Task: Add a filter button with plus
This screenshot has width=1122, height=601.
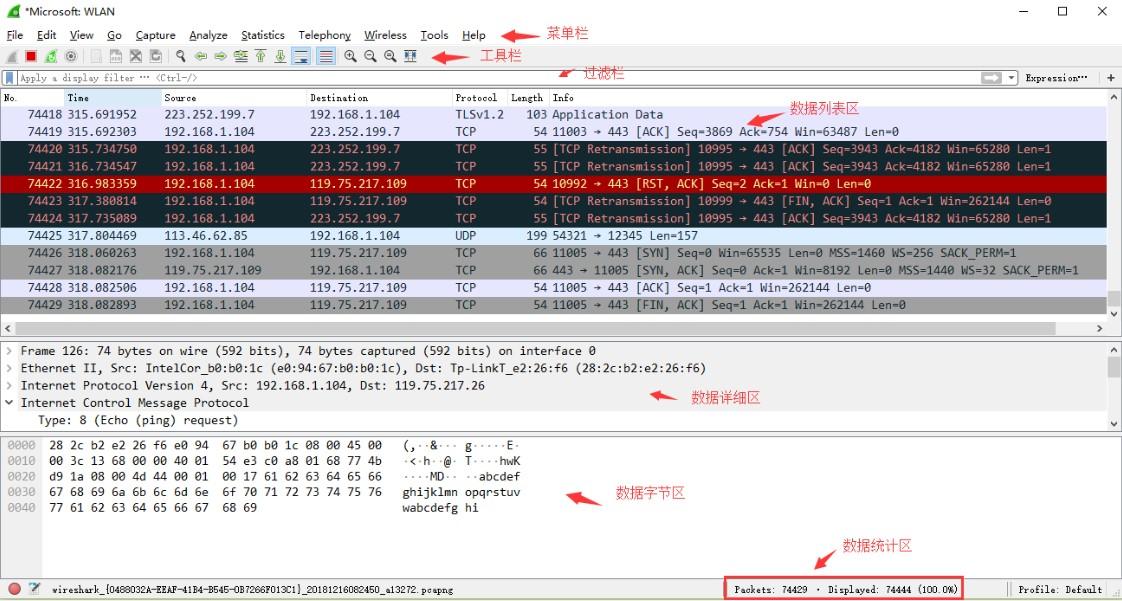Action: (1111, 78)
